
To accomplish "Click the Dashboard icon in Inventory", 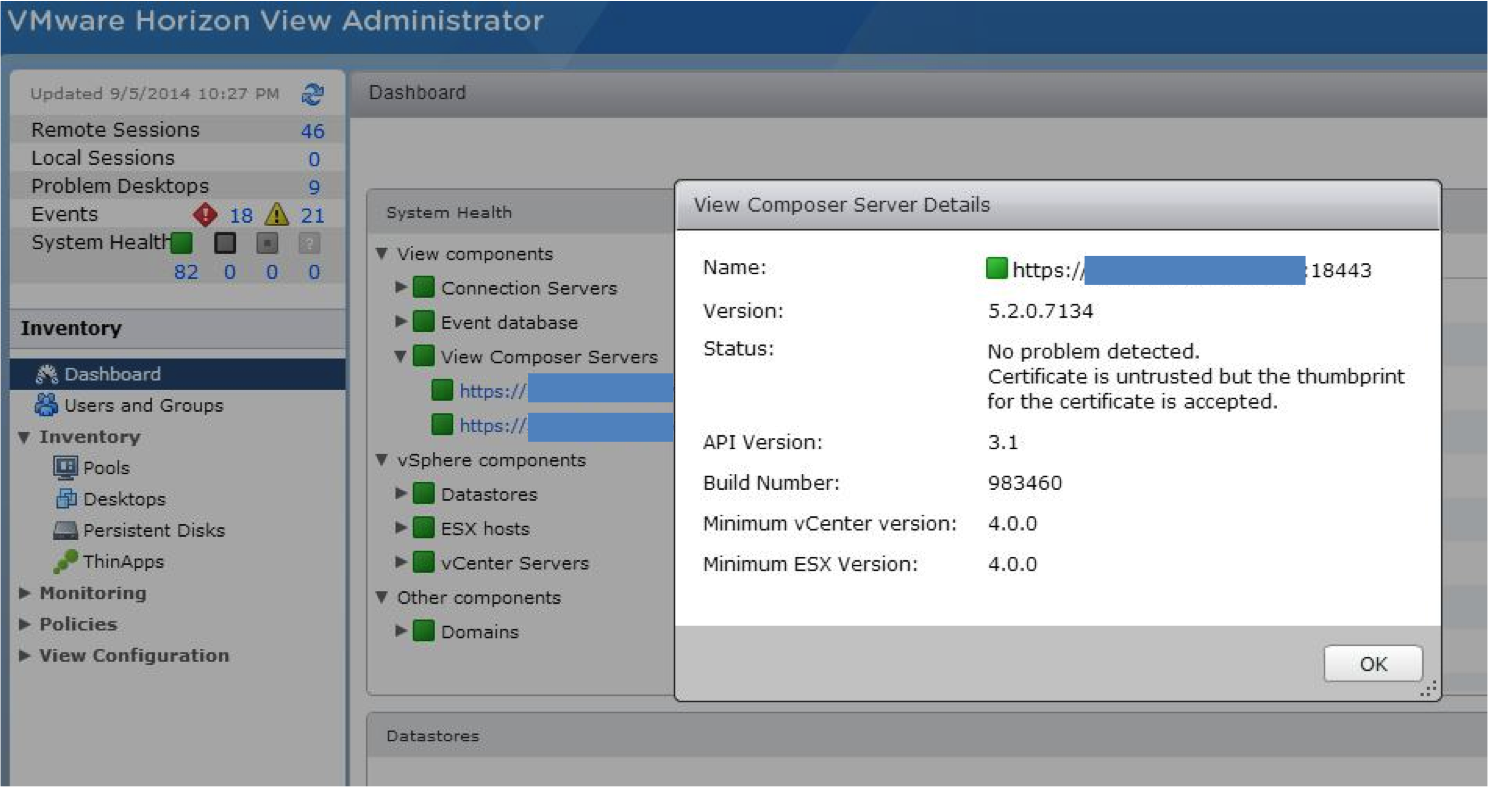I will (x=47, y=375).
